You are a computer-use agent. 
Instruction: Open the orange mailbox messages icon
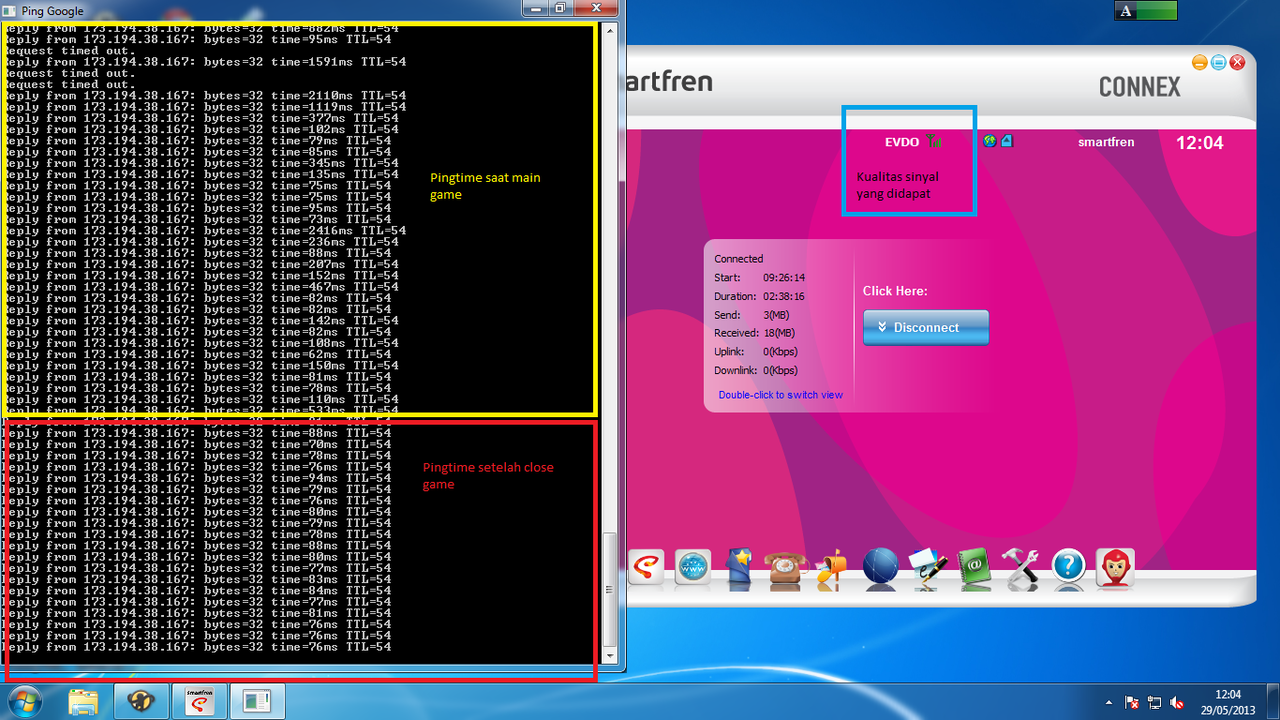click(x=832, y=567)
